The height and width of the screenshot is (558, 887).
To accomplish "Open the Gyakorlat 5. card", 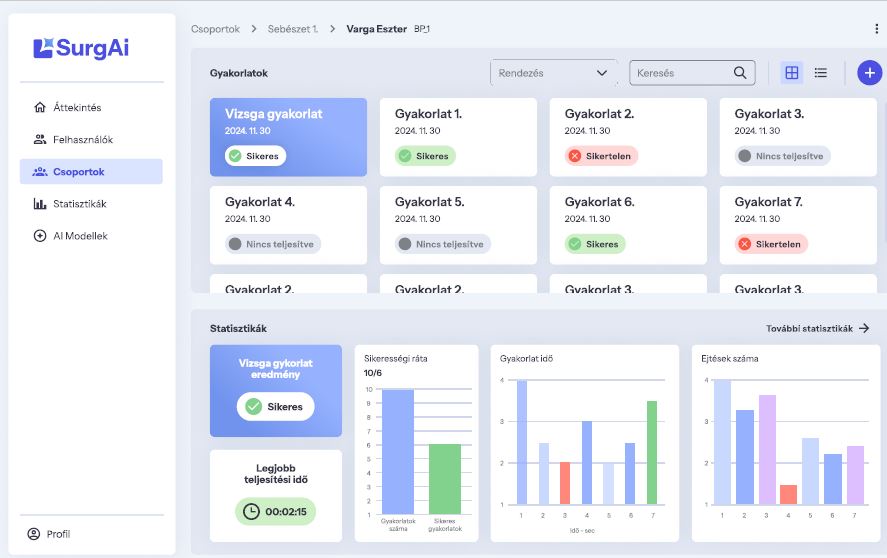I will click(x=458, y=225).
